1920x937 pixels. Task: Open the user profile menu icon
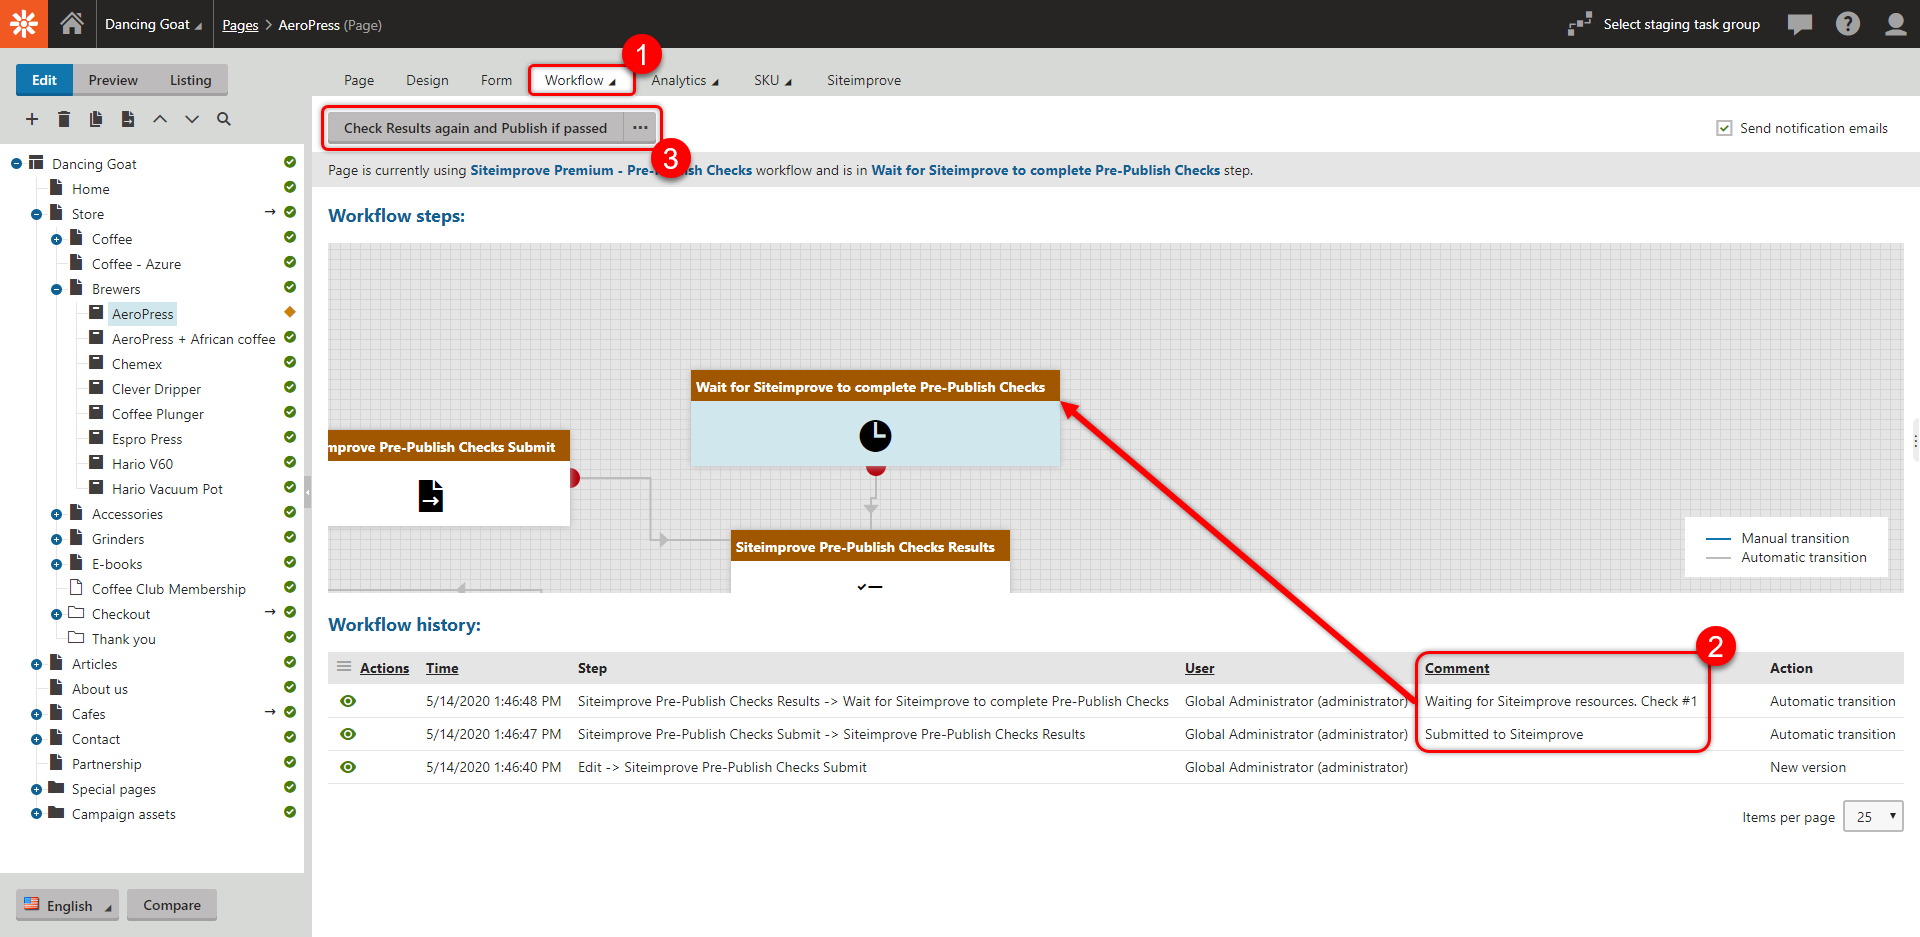click(1895, 24)
